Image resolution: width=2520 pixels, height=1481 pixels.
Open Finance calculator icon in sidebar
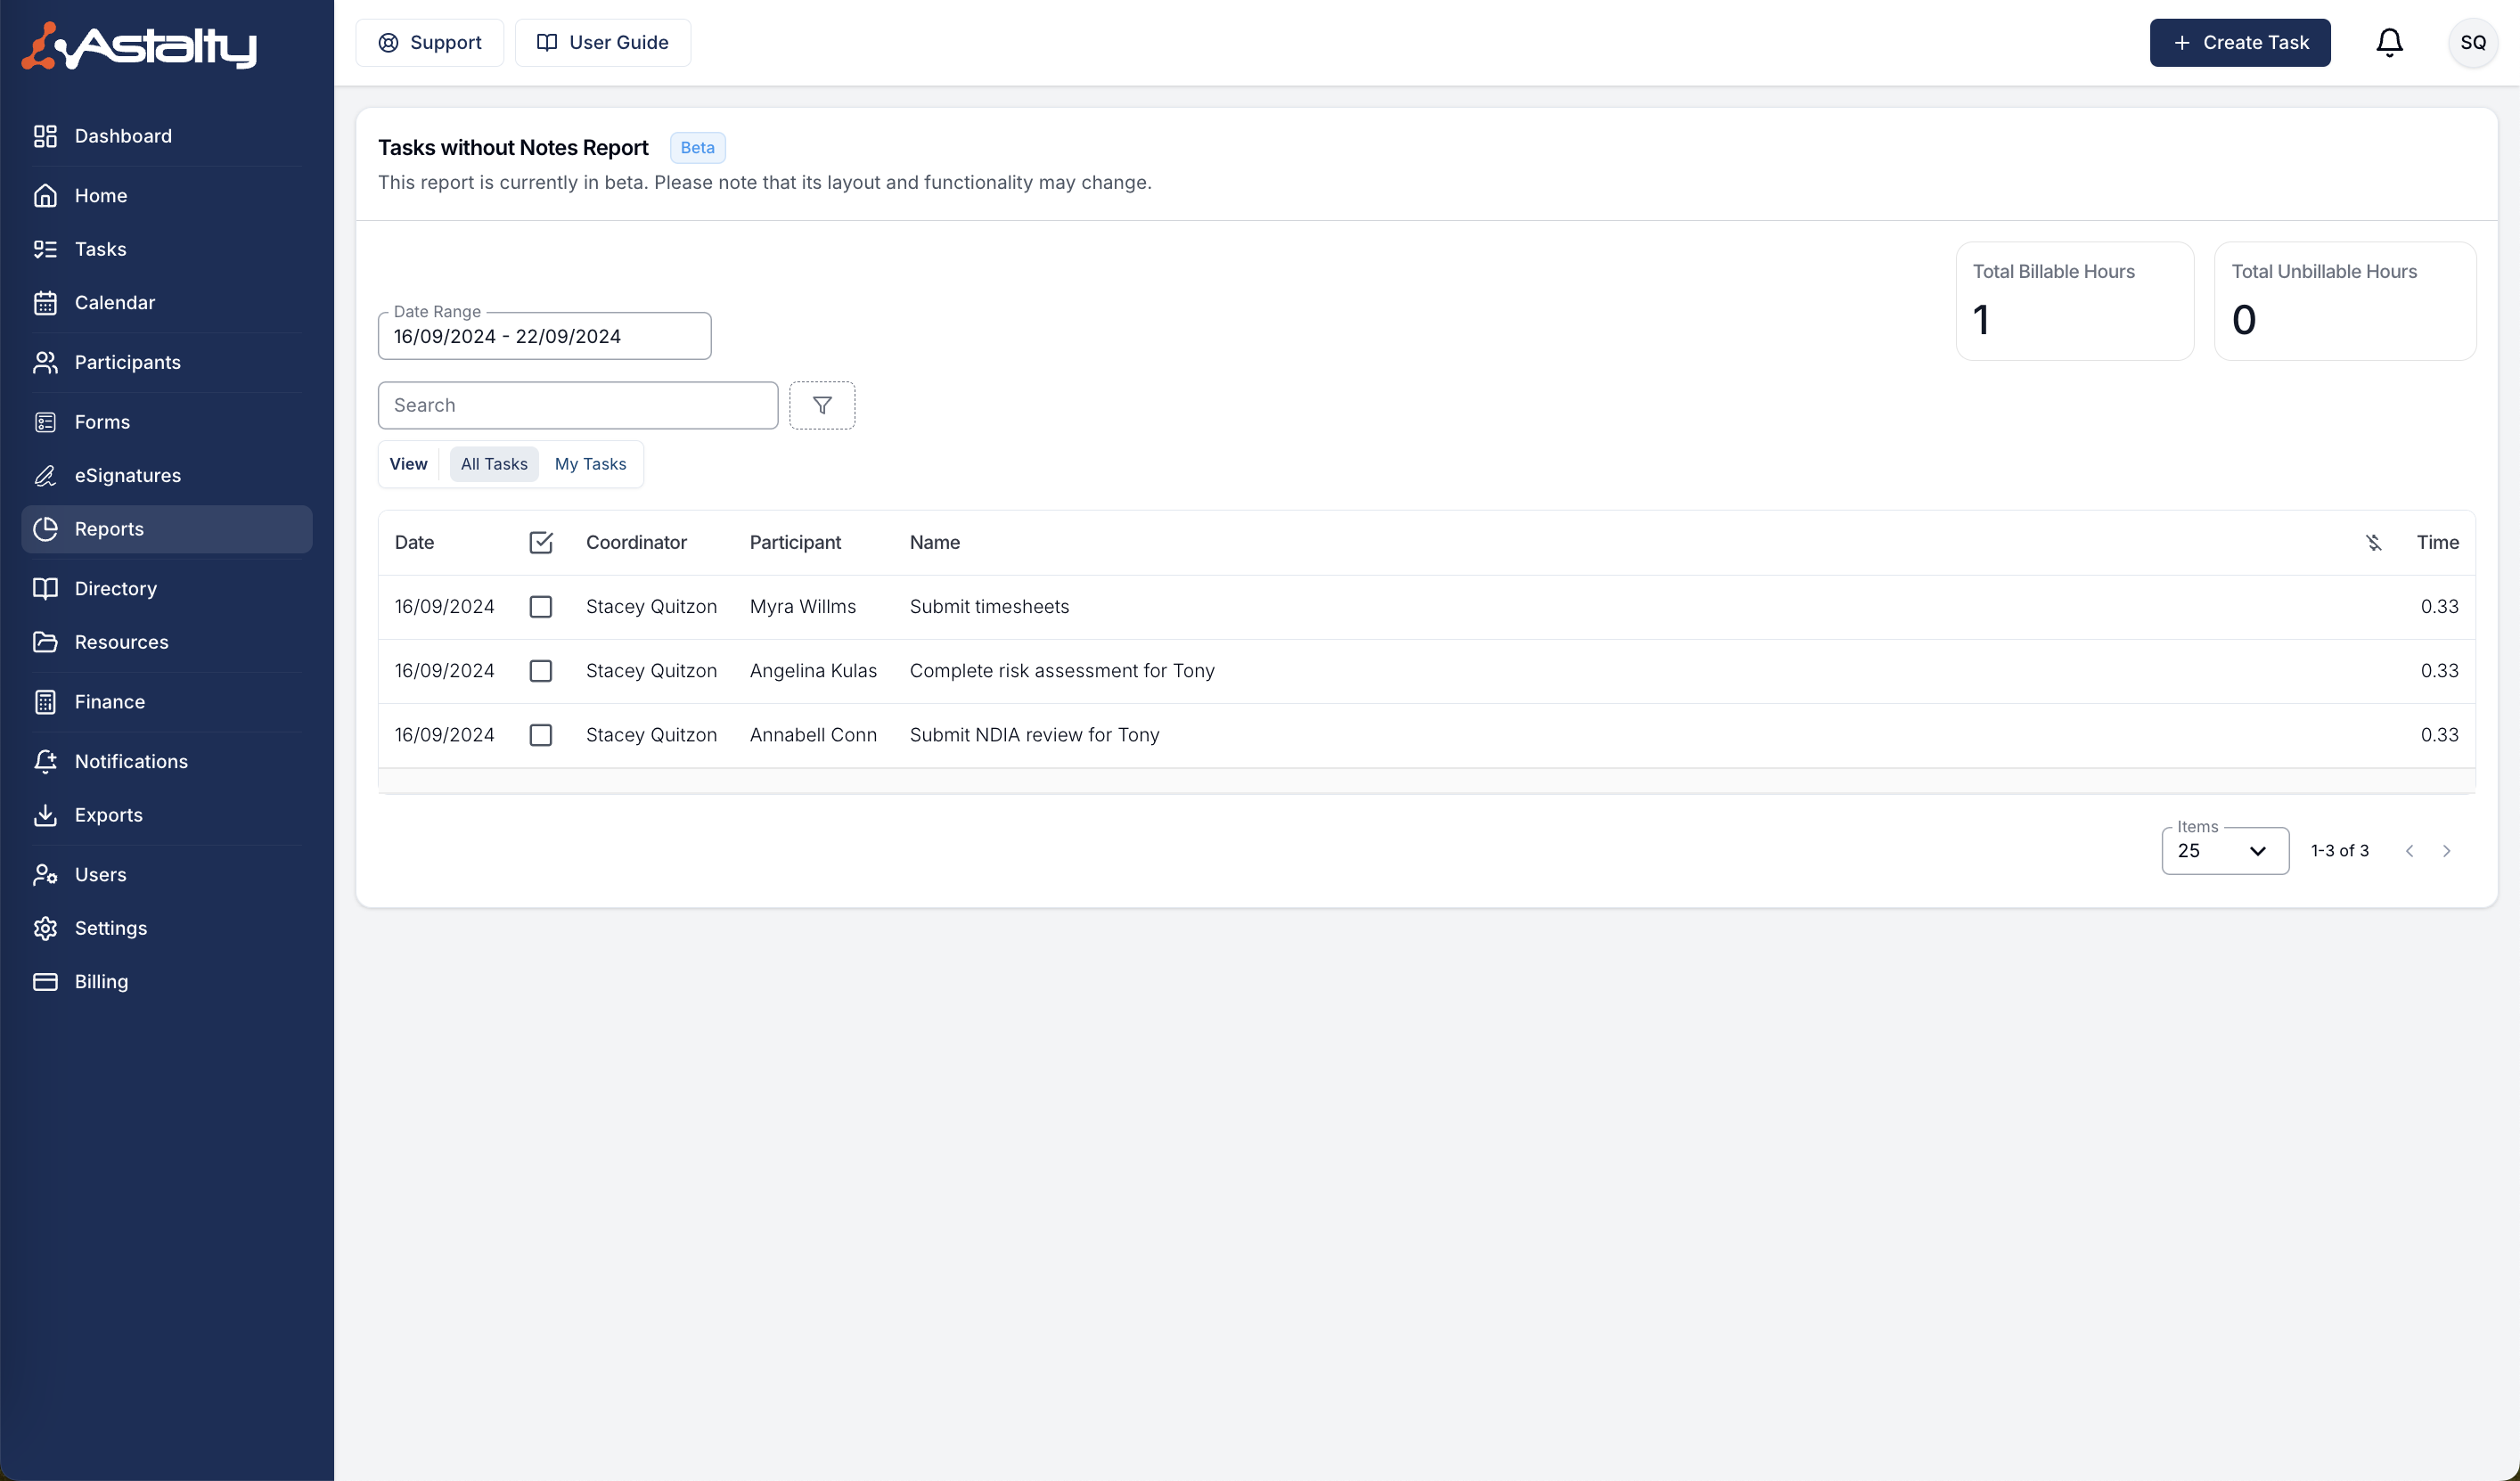(x=45, y=702)
